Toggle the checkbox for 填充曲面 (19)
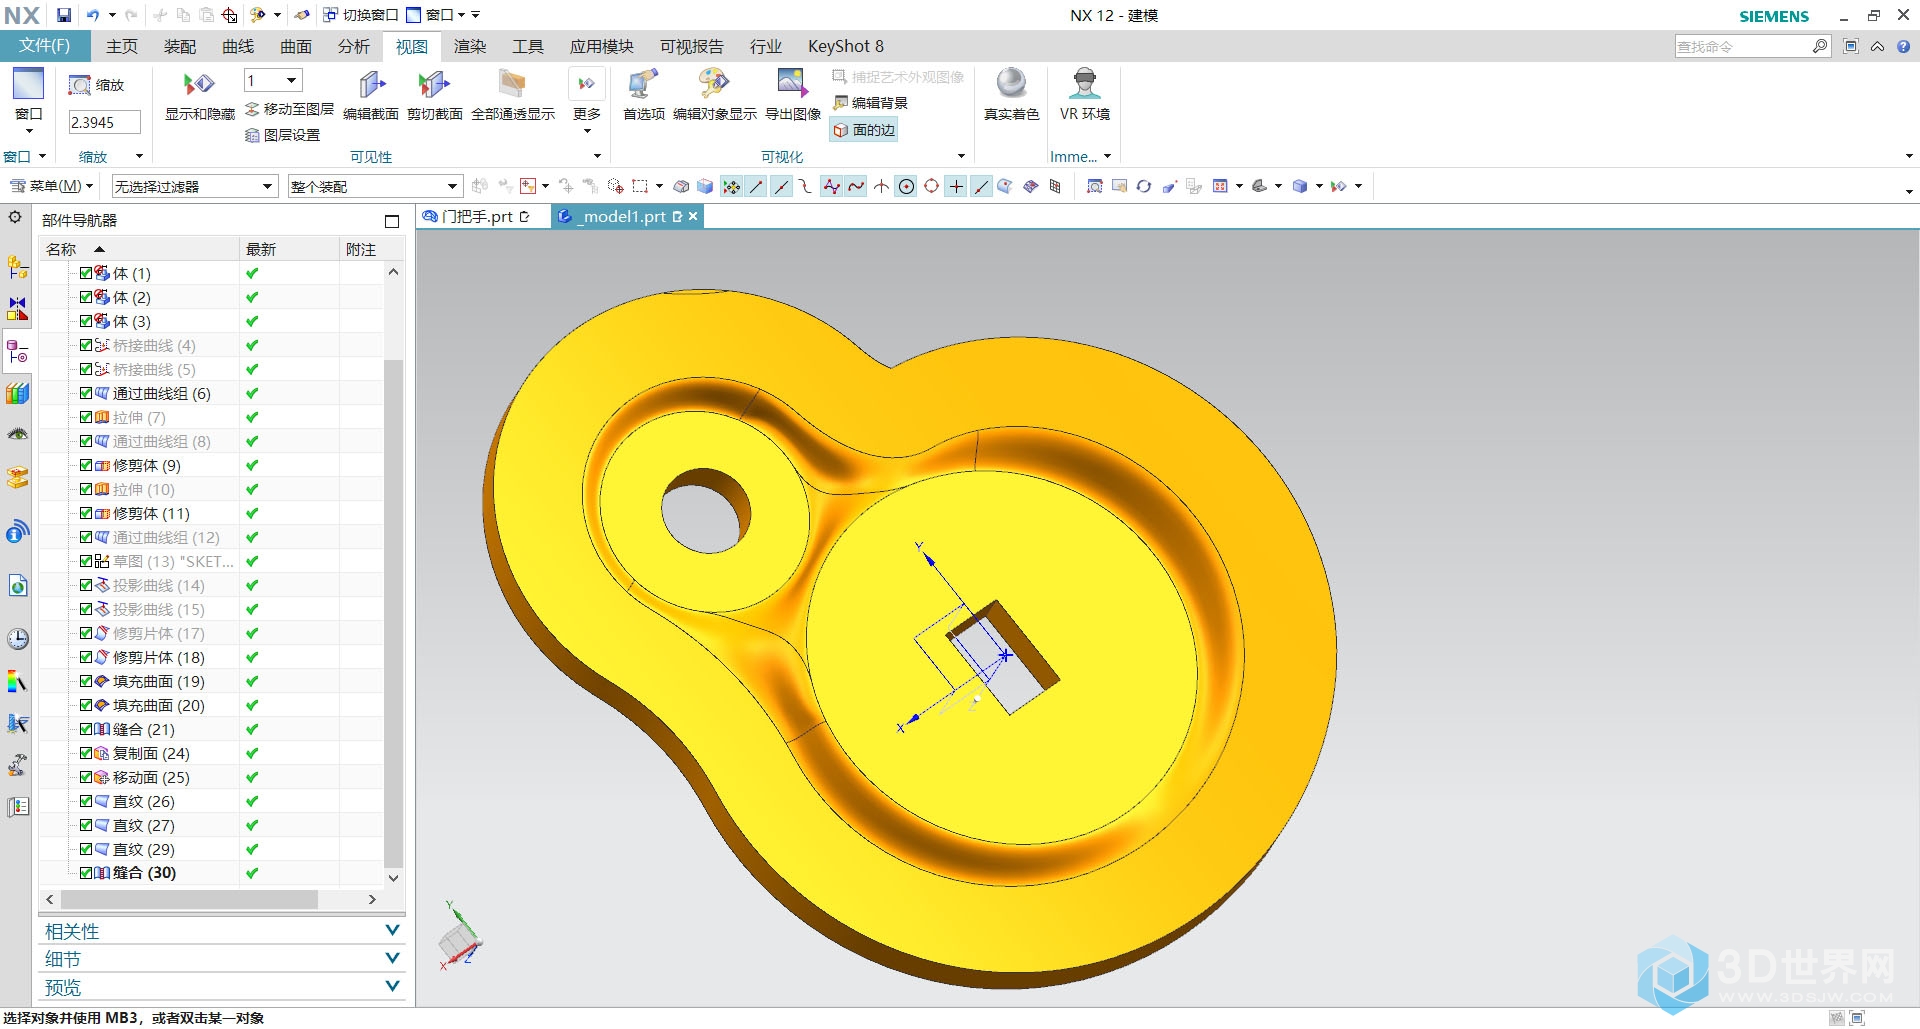 click(86, 681)
